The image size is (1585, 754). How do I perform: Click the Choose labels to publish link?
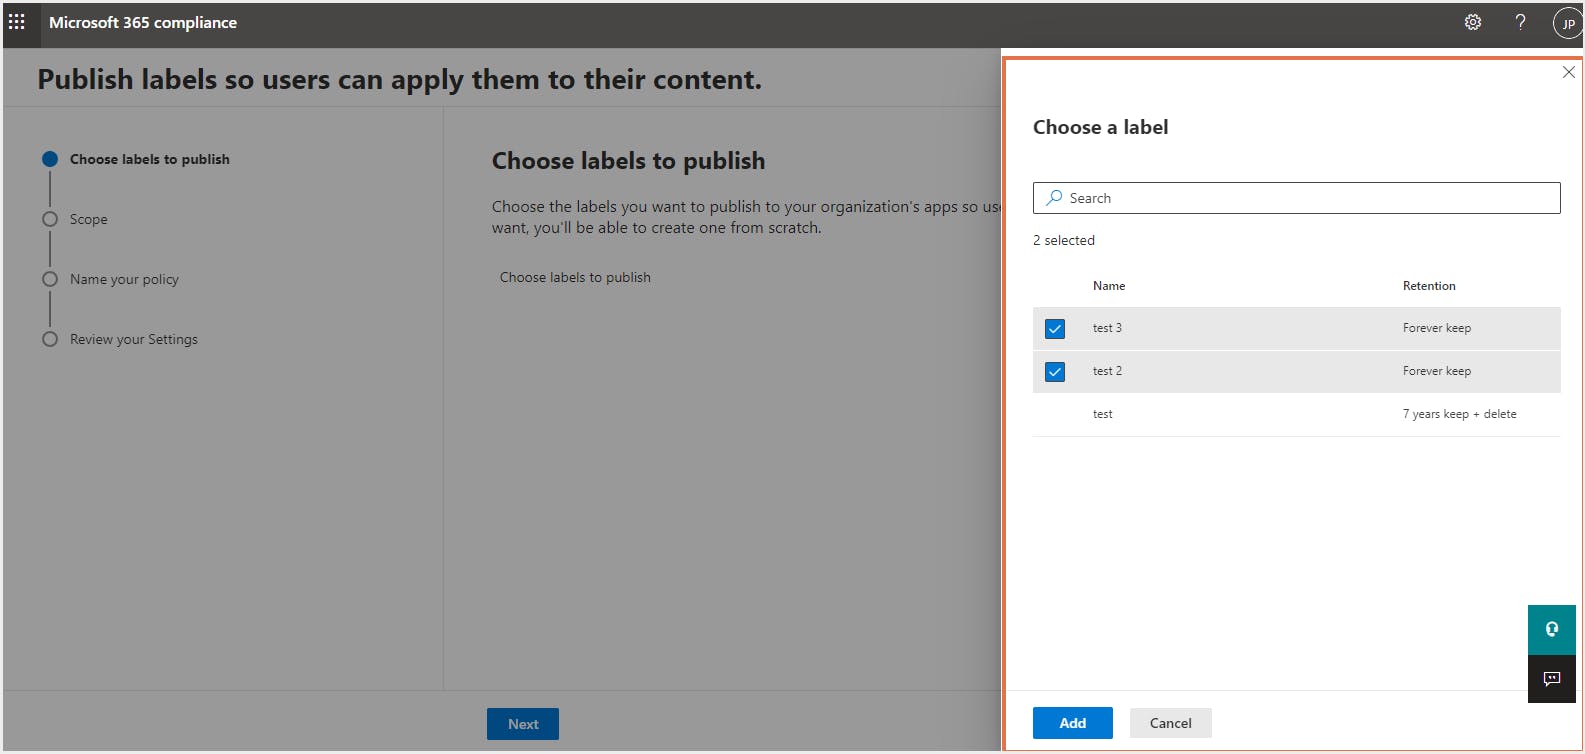coord(575,277)
